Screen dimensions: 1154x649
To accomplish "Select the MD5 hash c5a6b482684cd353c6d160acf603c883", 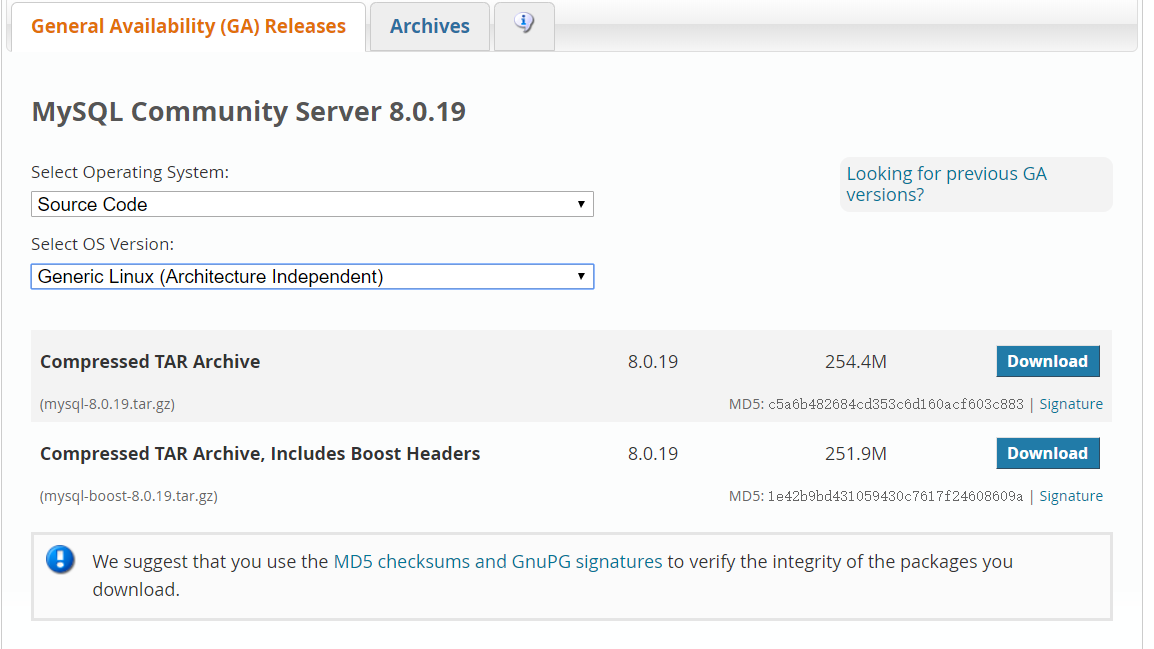I will tap(896, 404).
